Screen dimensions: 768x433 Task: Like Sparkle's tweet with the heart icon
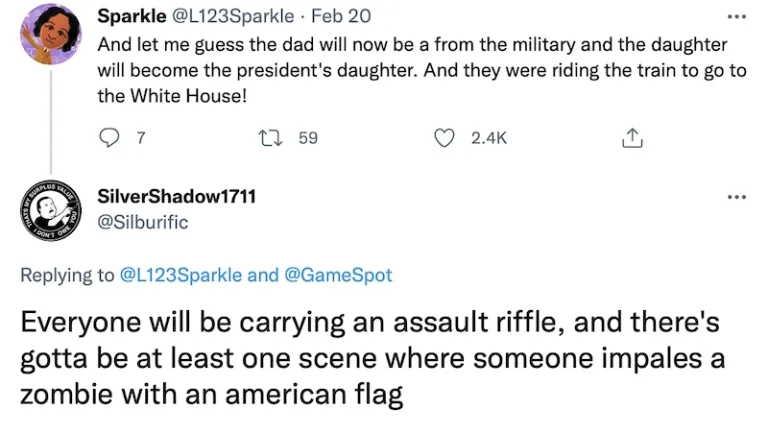click(x=444, y=139)
